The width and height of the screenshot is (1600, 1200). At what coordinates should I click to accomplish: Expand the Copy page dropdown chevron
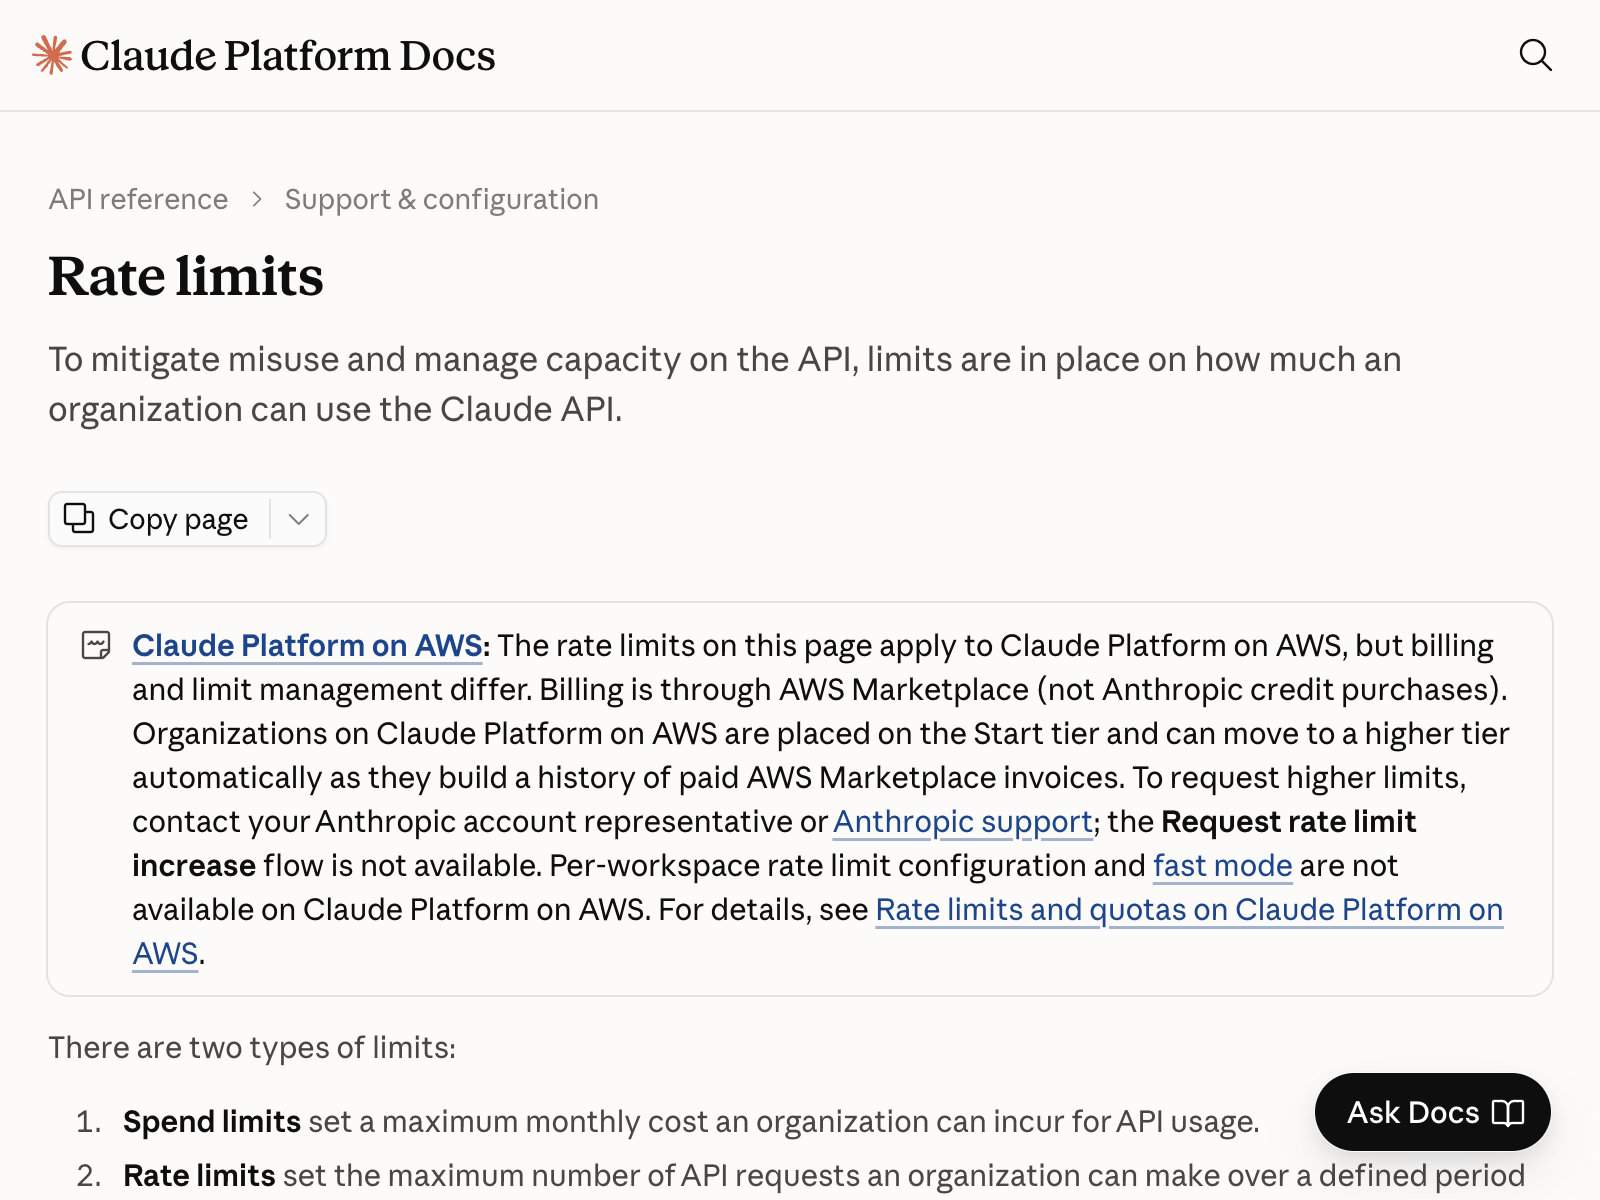[x=298, y=519]
